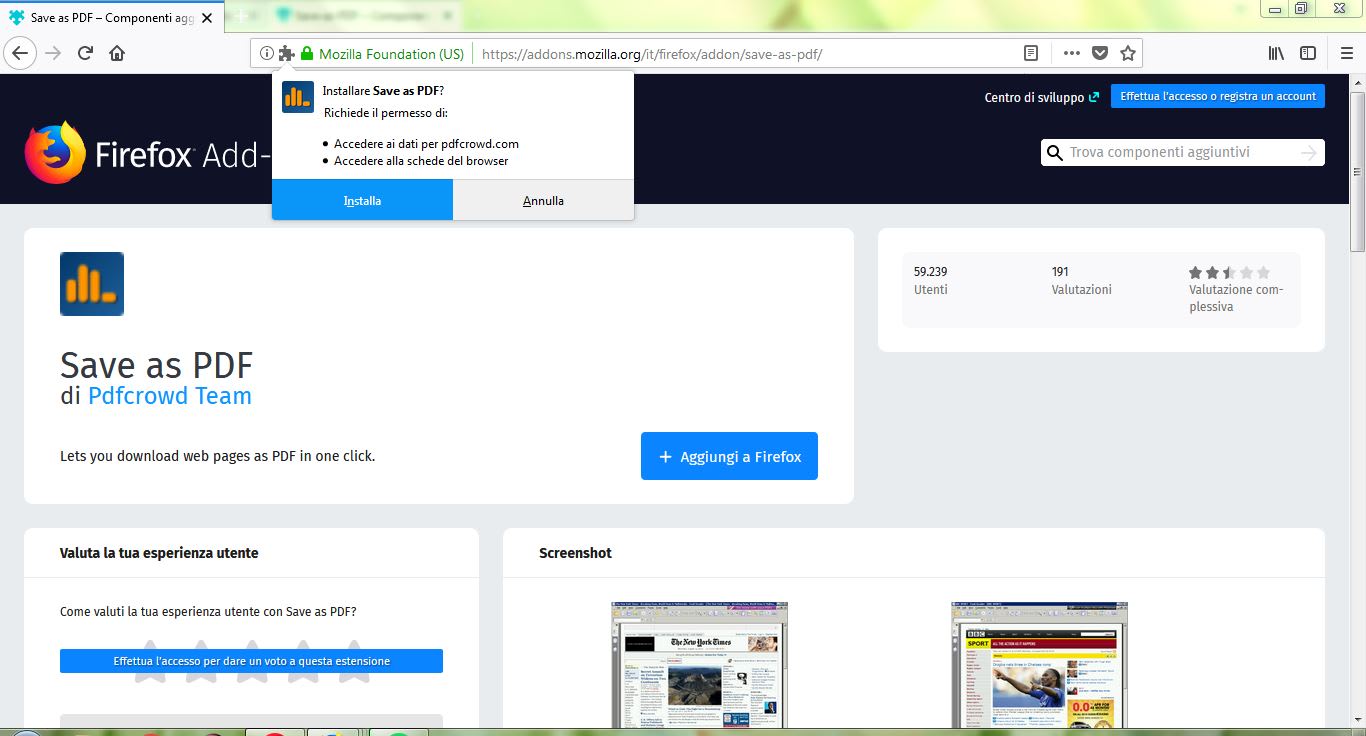
Task: Click Installa to install the add-on
Action: coord(362,200)
